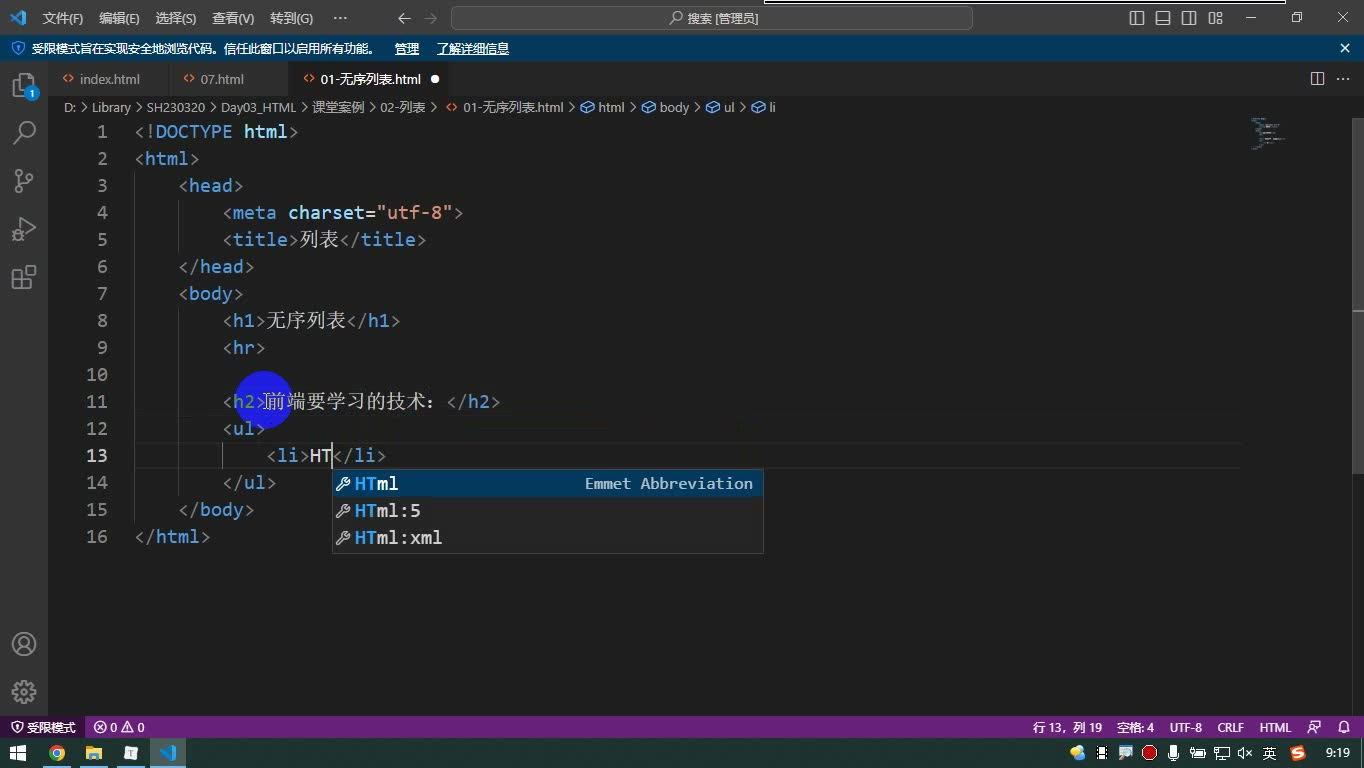Open the Accounts menu icon

coord(24,644)
